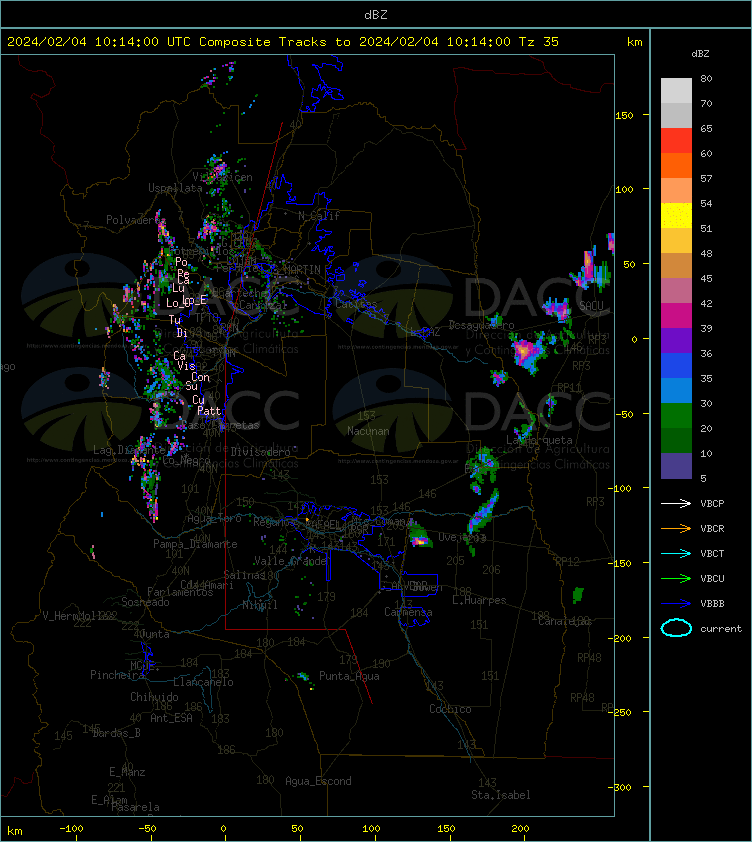Click the 'Sta.Isabel' map label
The image size is (752, 842).
coord(501,795)
